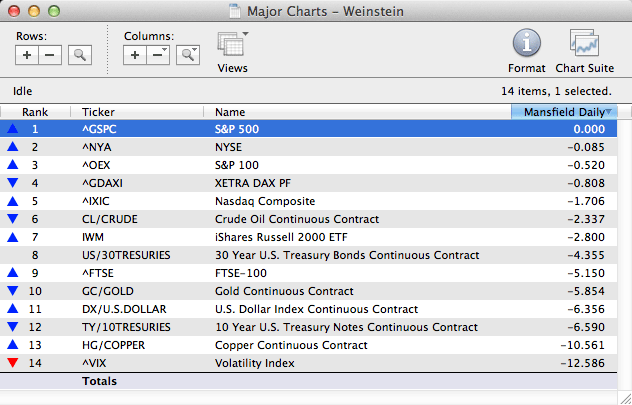
Task: Click the add row plus button
Action: pos(27,55)
